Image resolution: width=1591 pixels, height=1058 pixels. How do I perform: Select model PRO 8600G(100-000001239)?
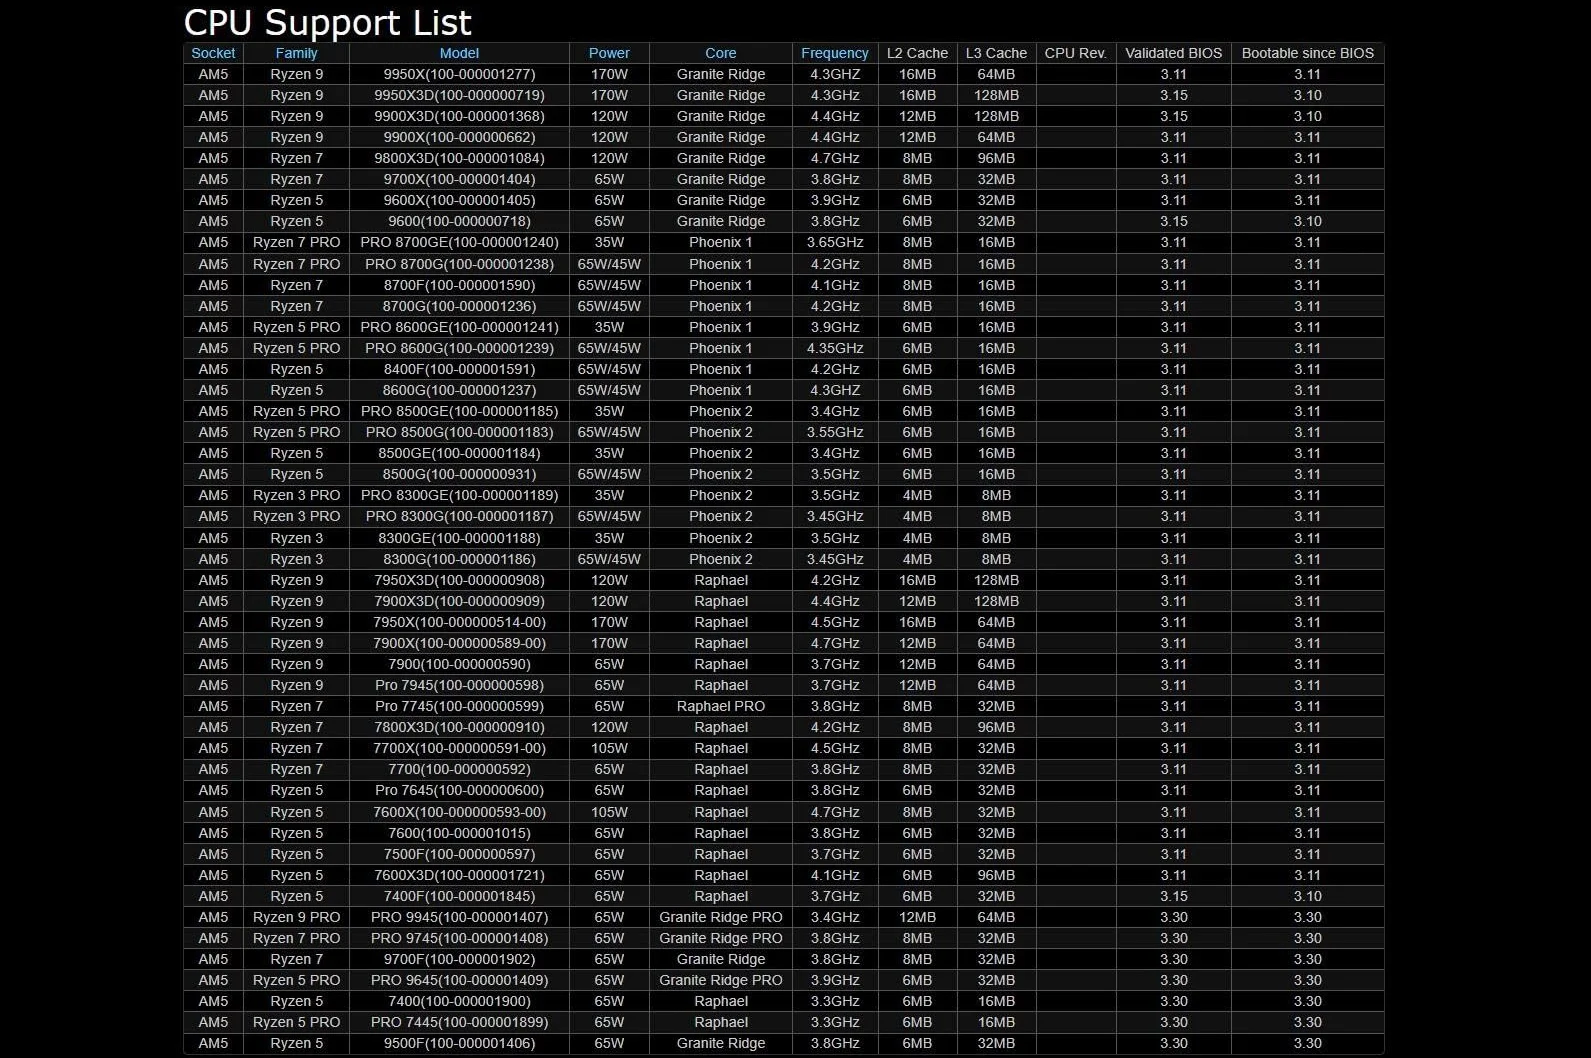[x=459, y=348]
